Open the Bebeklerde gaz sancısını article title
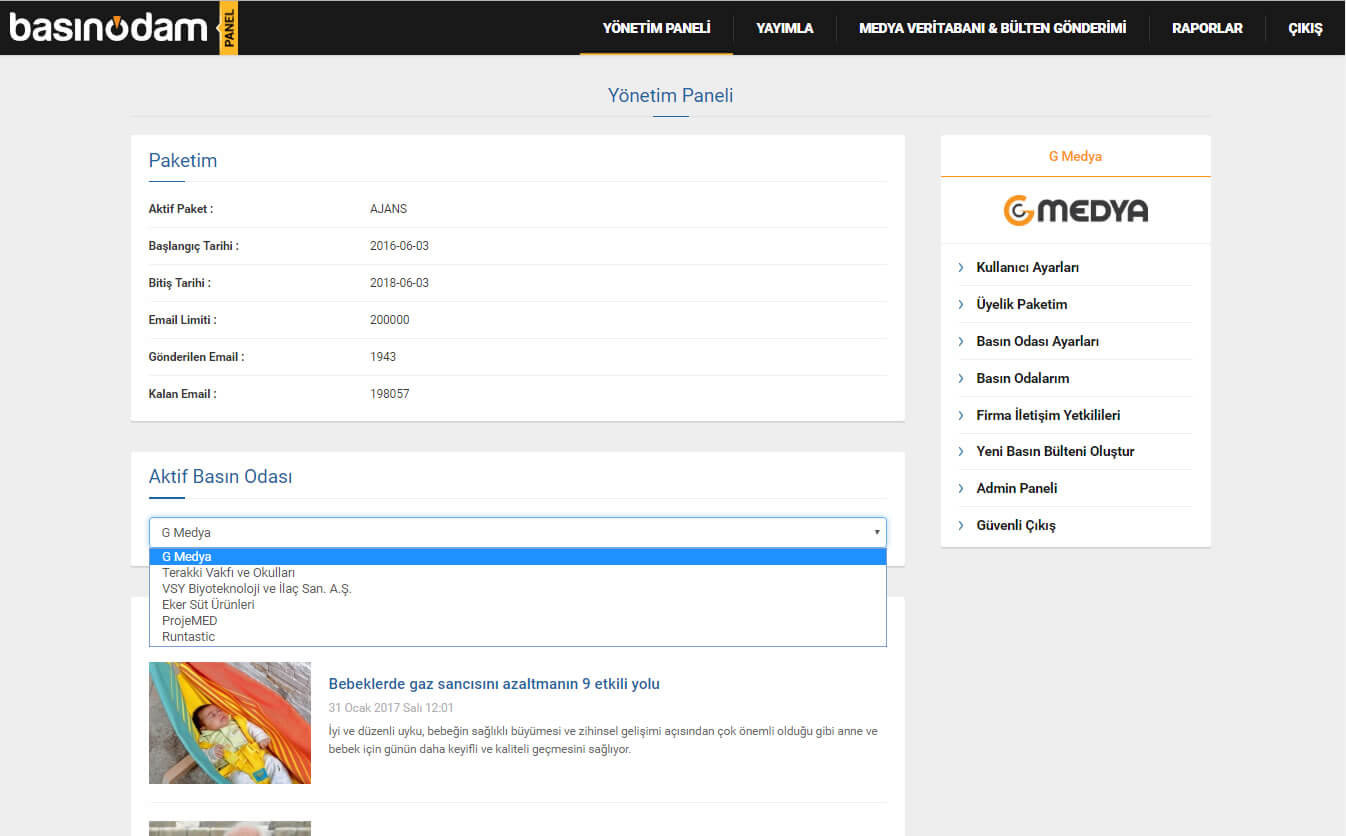 pyautogui.click(x=494, y=684)
